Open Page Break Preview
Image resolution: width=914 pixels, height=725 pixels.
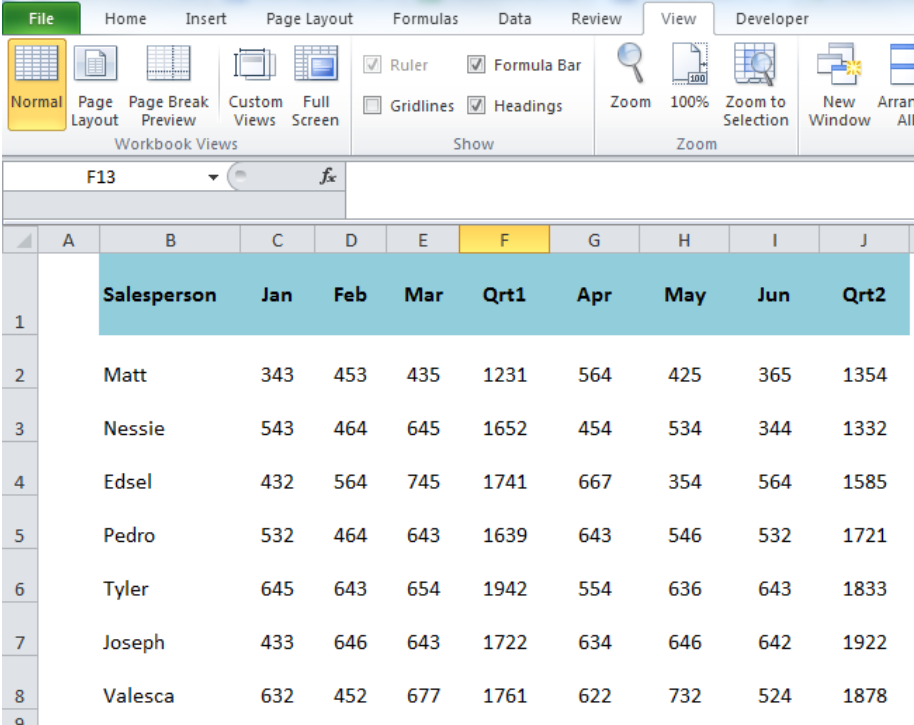click(x=168, y=85)
